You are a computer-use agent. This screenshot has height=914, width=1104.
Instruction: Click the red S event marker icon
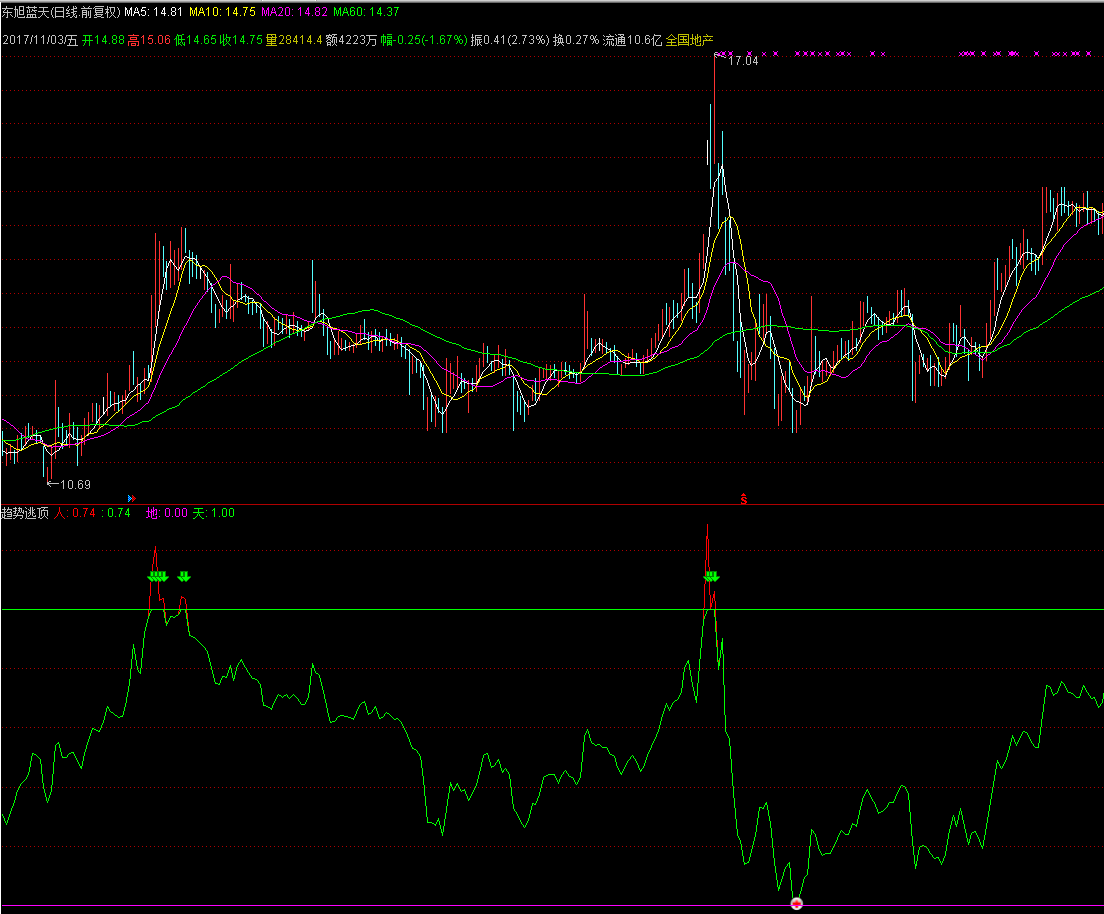point(744,499)
